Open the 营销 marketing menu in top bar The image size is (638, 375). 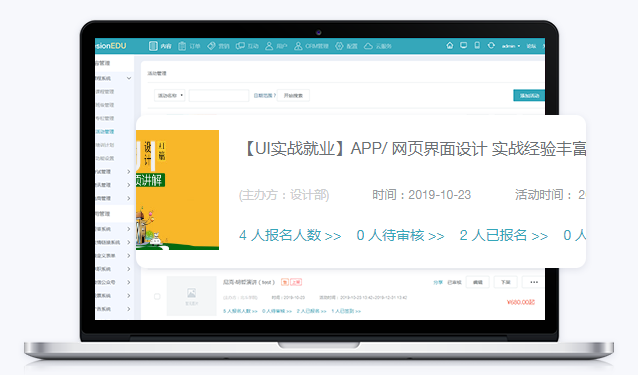click(218, 46)
